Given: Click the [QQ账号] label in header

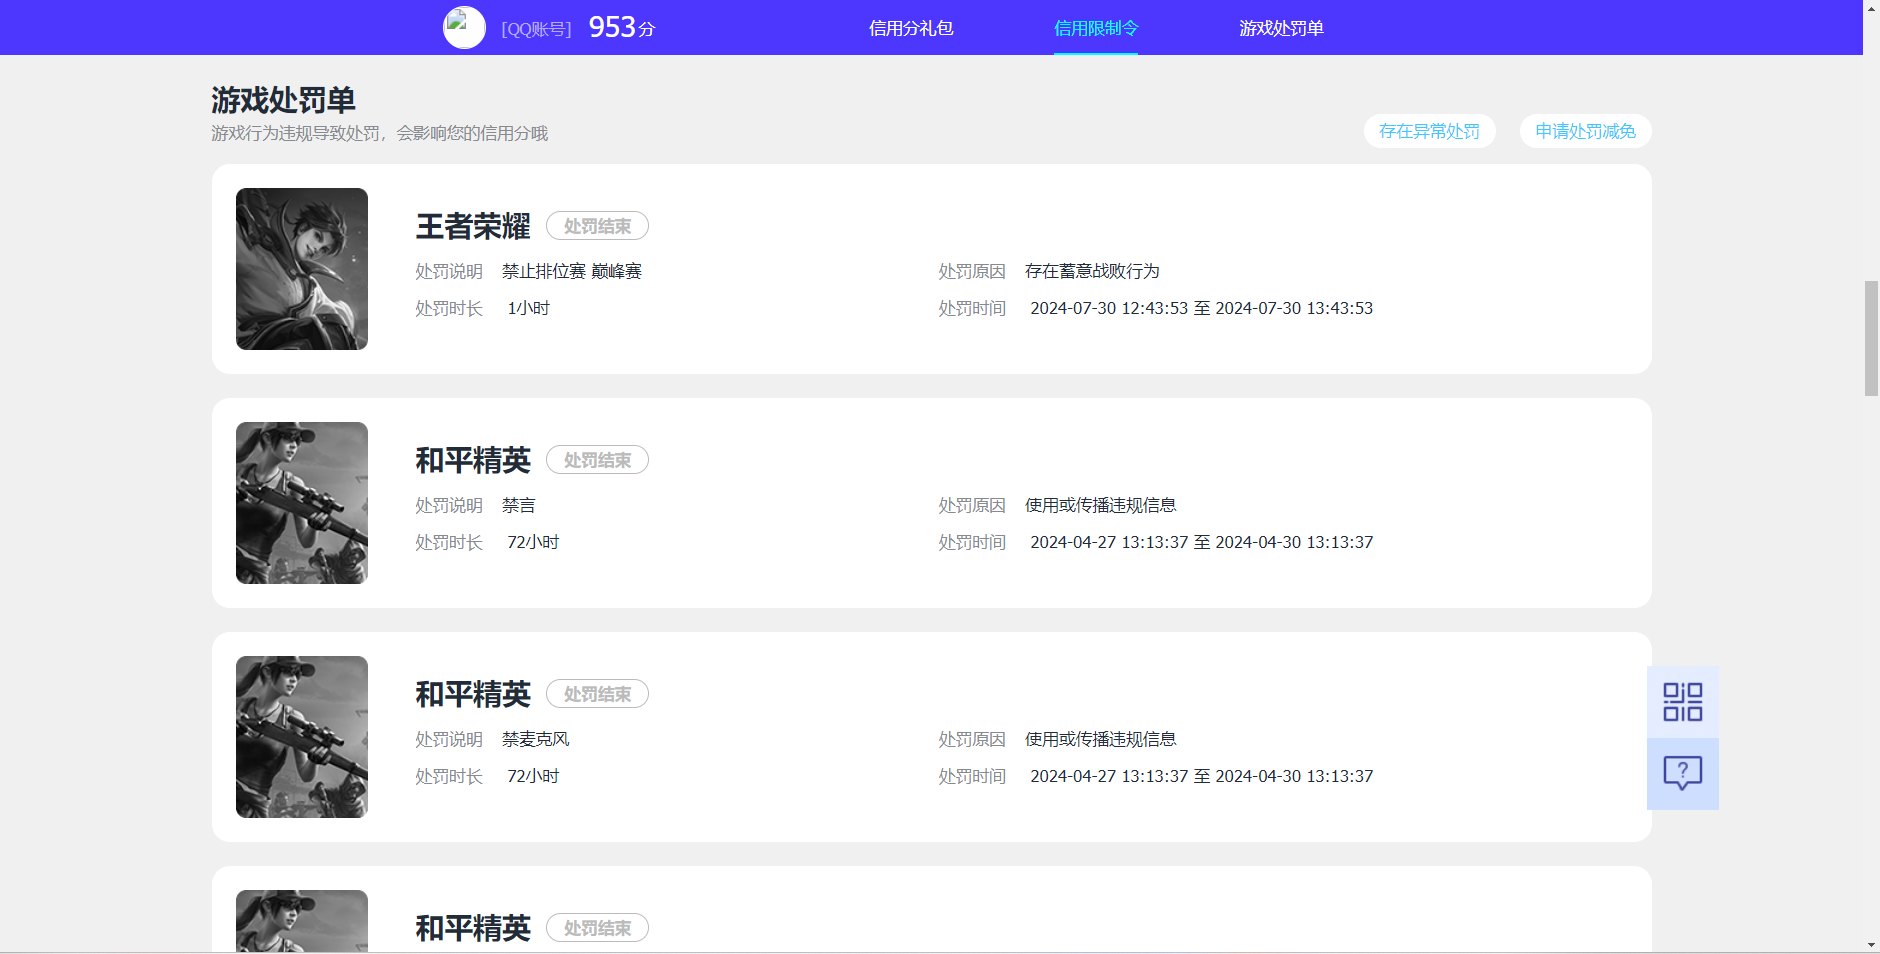Looking at the screenshot, I should click(536, 29).
